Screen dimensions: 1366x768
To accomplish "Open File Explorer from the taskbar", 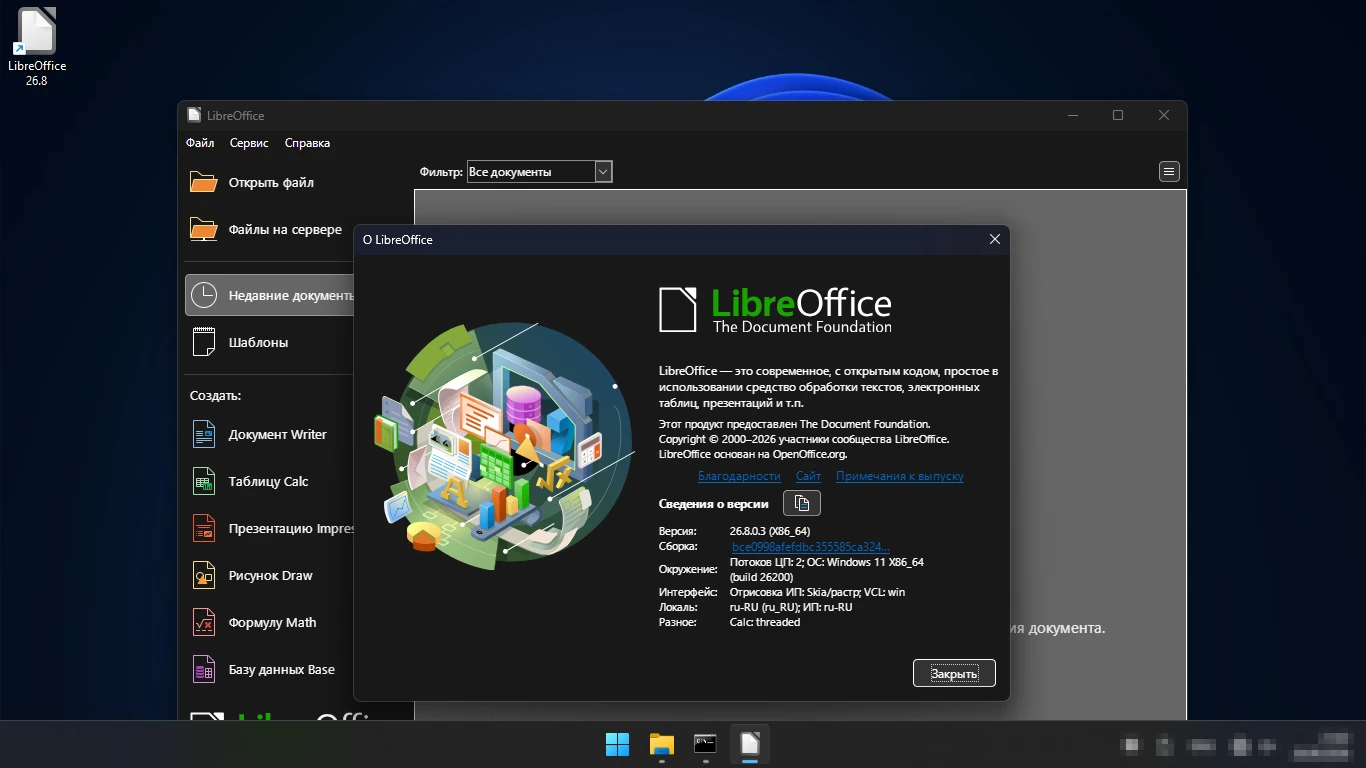I will click(x=662, y=744).
